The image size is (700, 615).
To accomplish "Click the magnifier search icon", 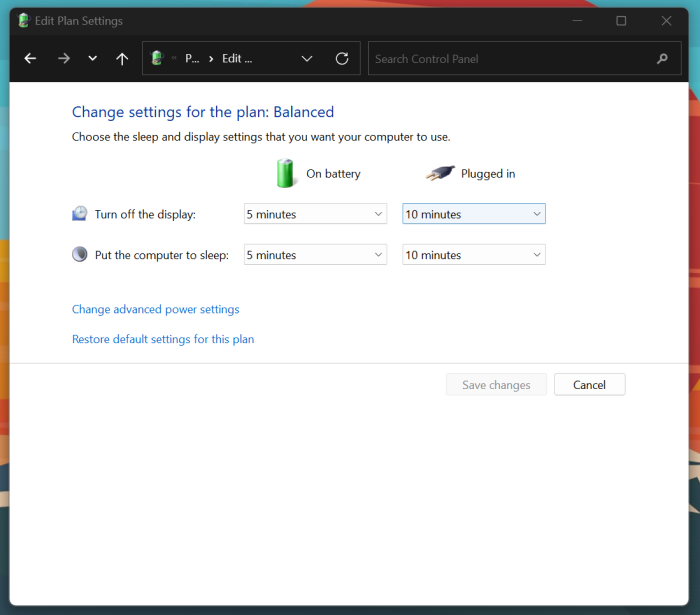I will click(662, 58).
